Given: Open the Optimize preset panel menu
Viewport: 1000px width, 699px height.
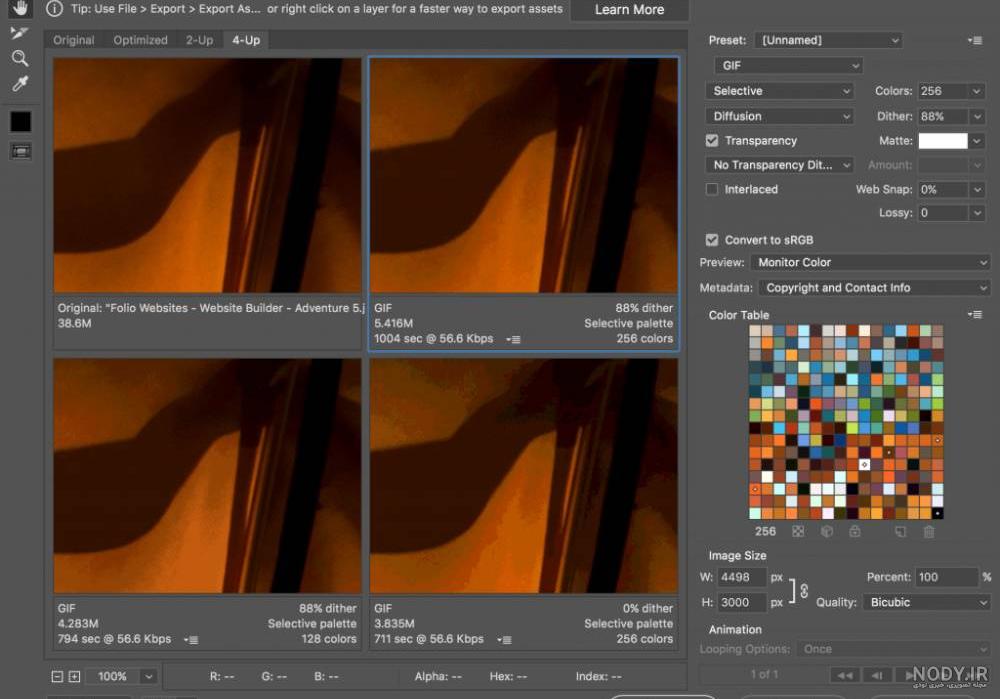Looking at the screenshot, I should click(974, 40).
